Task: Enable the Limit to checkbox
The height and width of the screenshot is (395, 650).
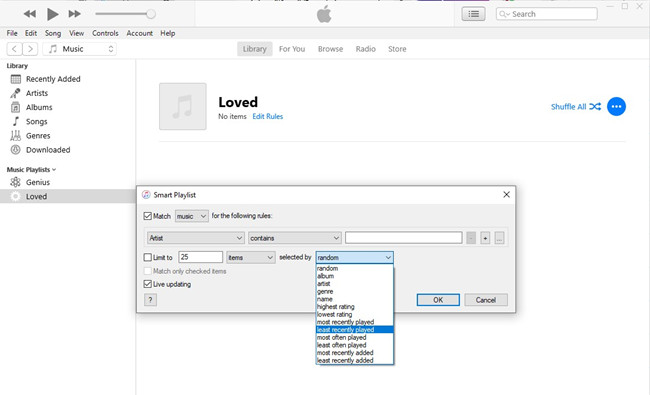Action: click(148, 257)
